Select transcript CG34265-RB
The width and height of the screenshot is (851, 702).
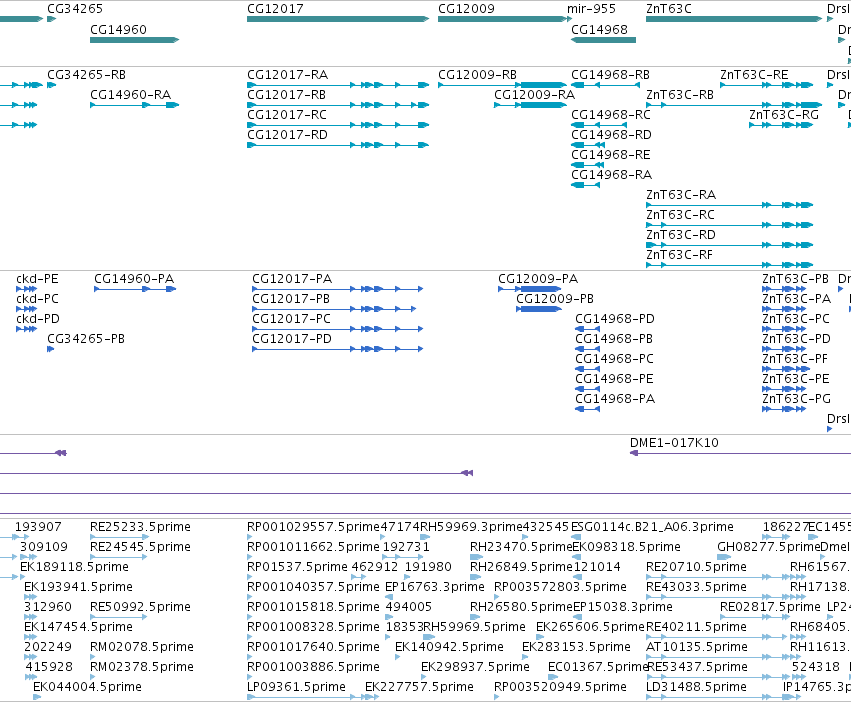click(87, 74)
